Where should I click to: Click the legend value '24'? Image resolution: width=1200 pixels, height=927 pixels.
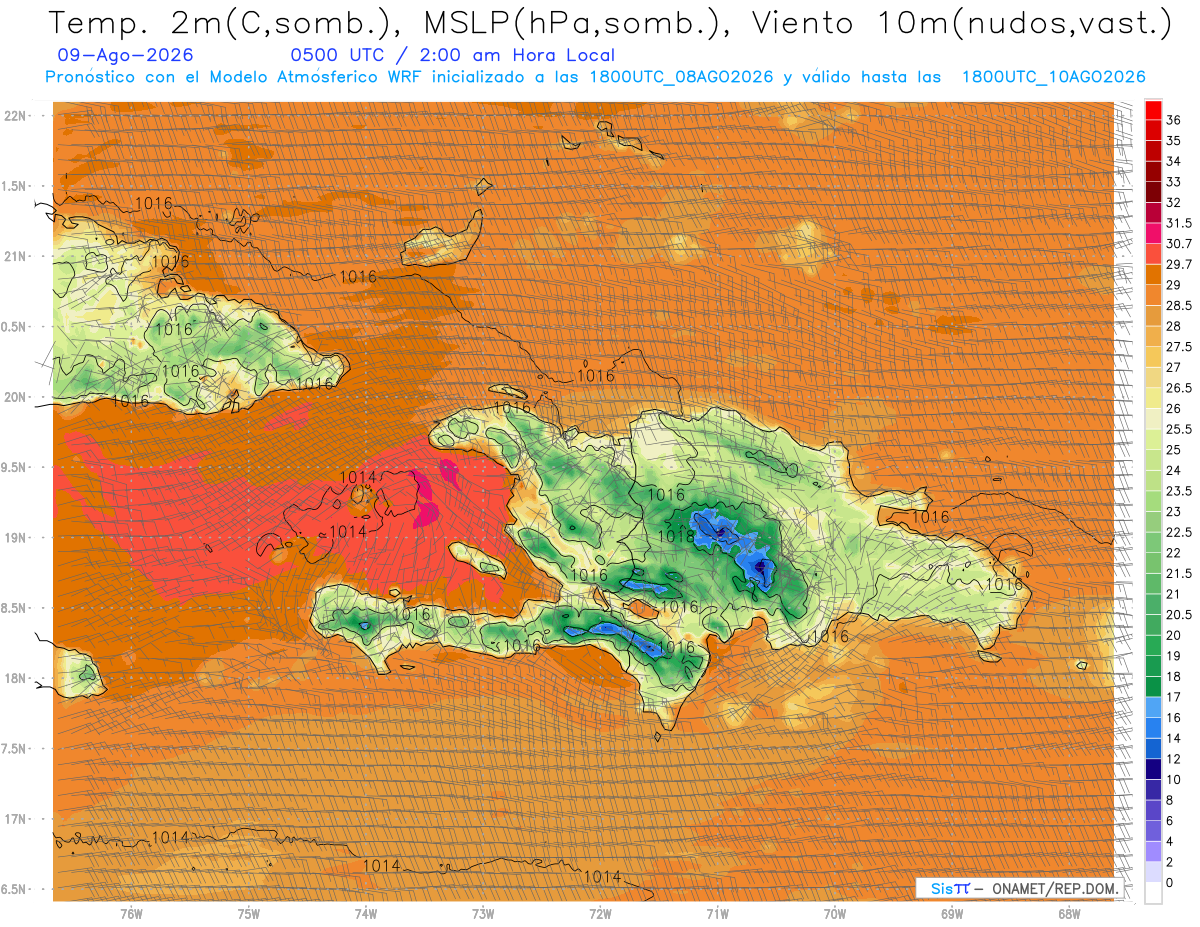coord(1174,470)
